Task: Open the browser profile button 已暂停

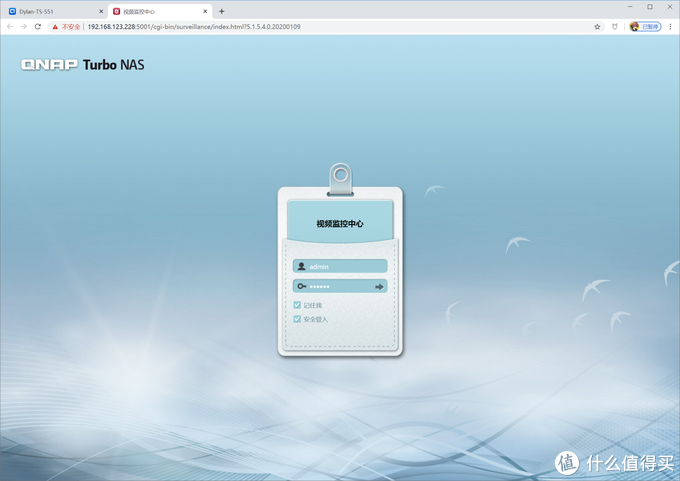Action: [645, 27]
